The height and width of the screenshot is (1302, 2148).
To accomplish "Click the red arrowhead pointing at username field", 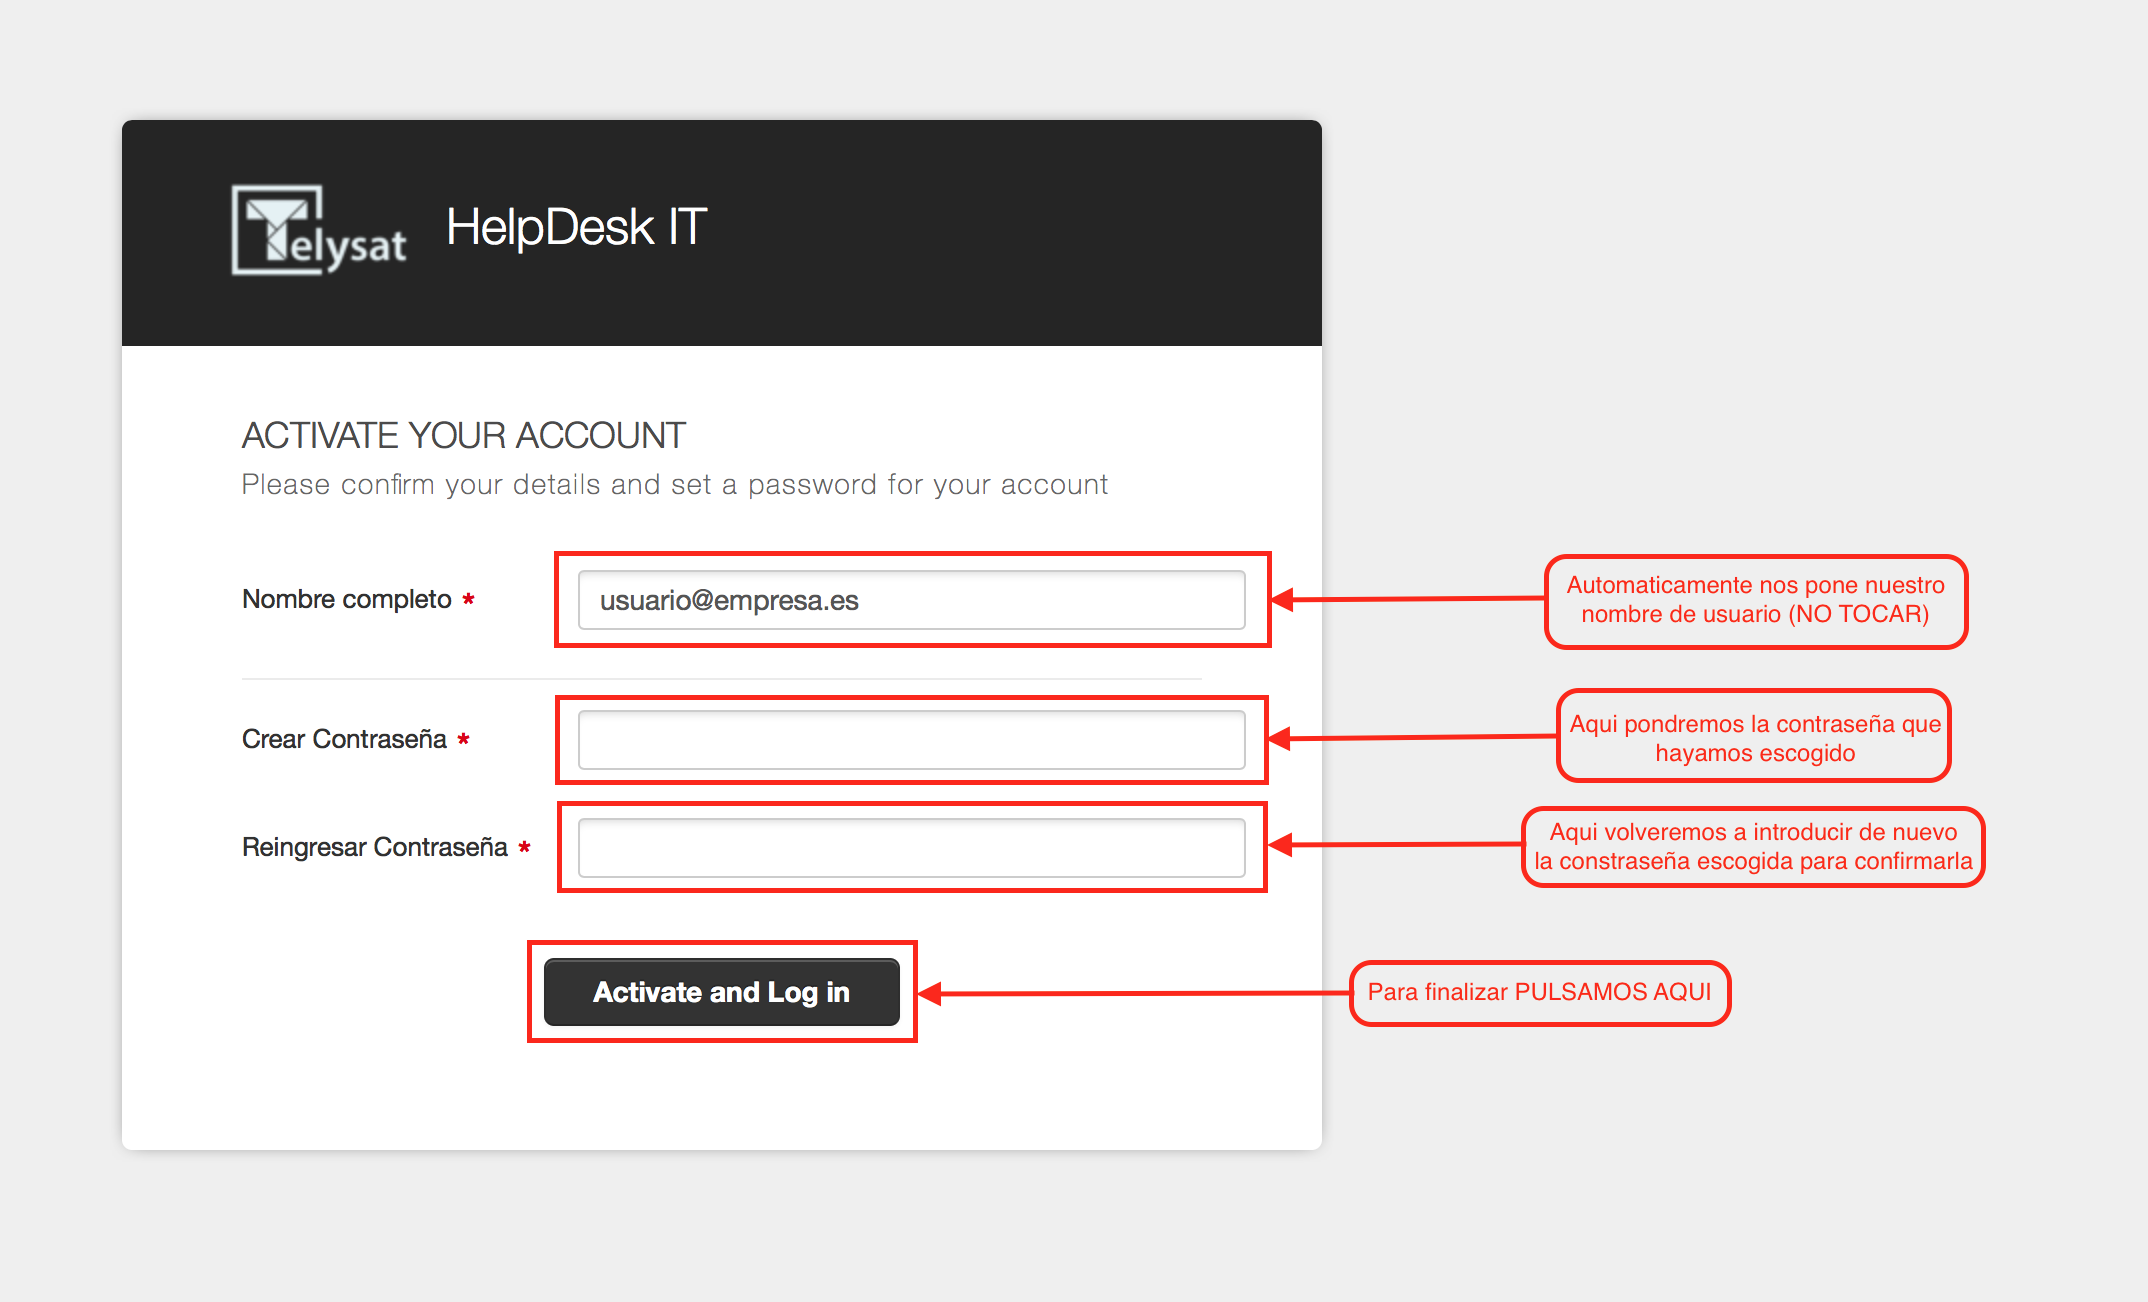I will pos(1284,600).
